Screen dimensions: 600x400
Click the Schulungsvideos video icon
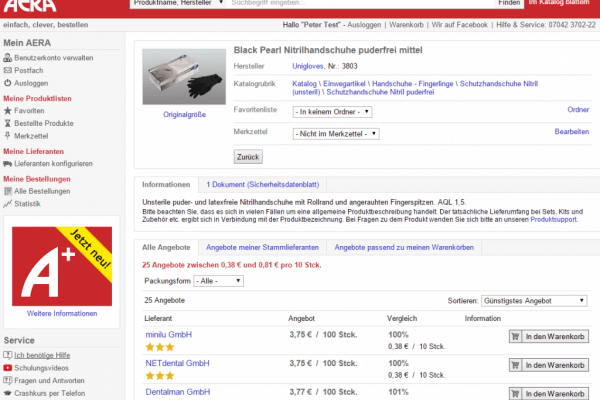(x=8, y=367)
